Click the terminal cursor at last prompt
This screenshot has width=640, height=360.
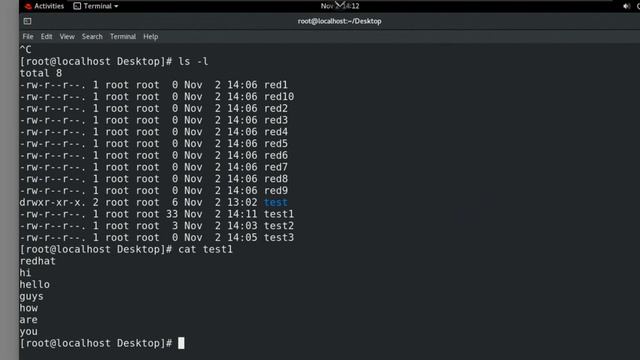point(181,343)
